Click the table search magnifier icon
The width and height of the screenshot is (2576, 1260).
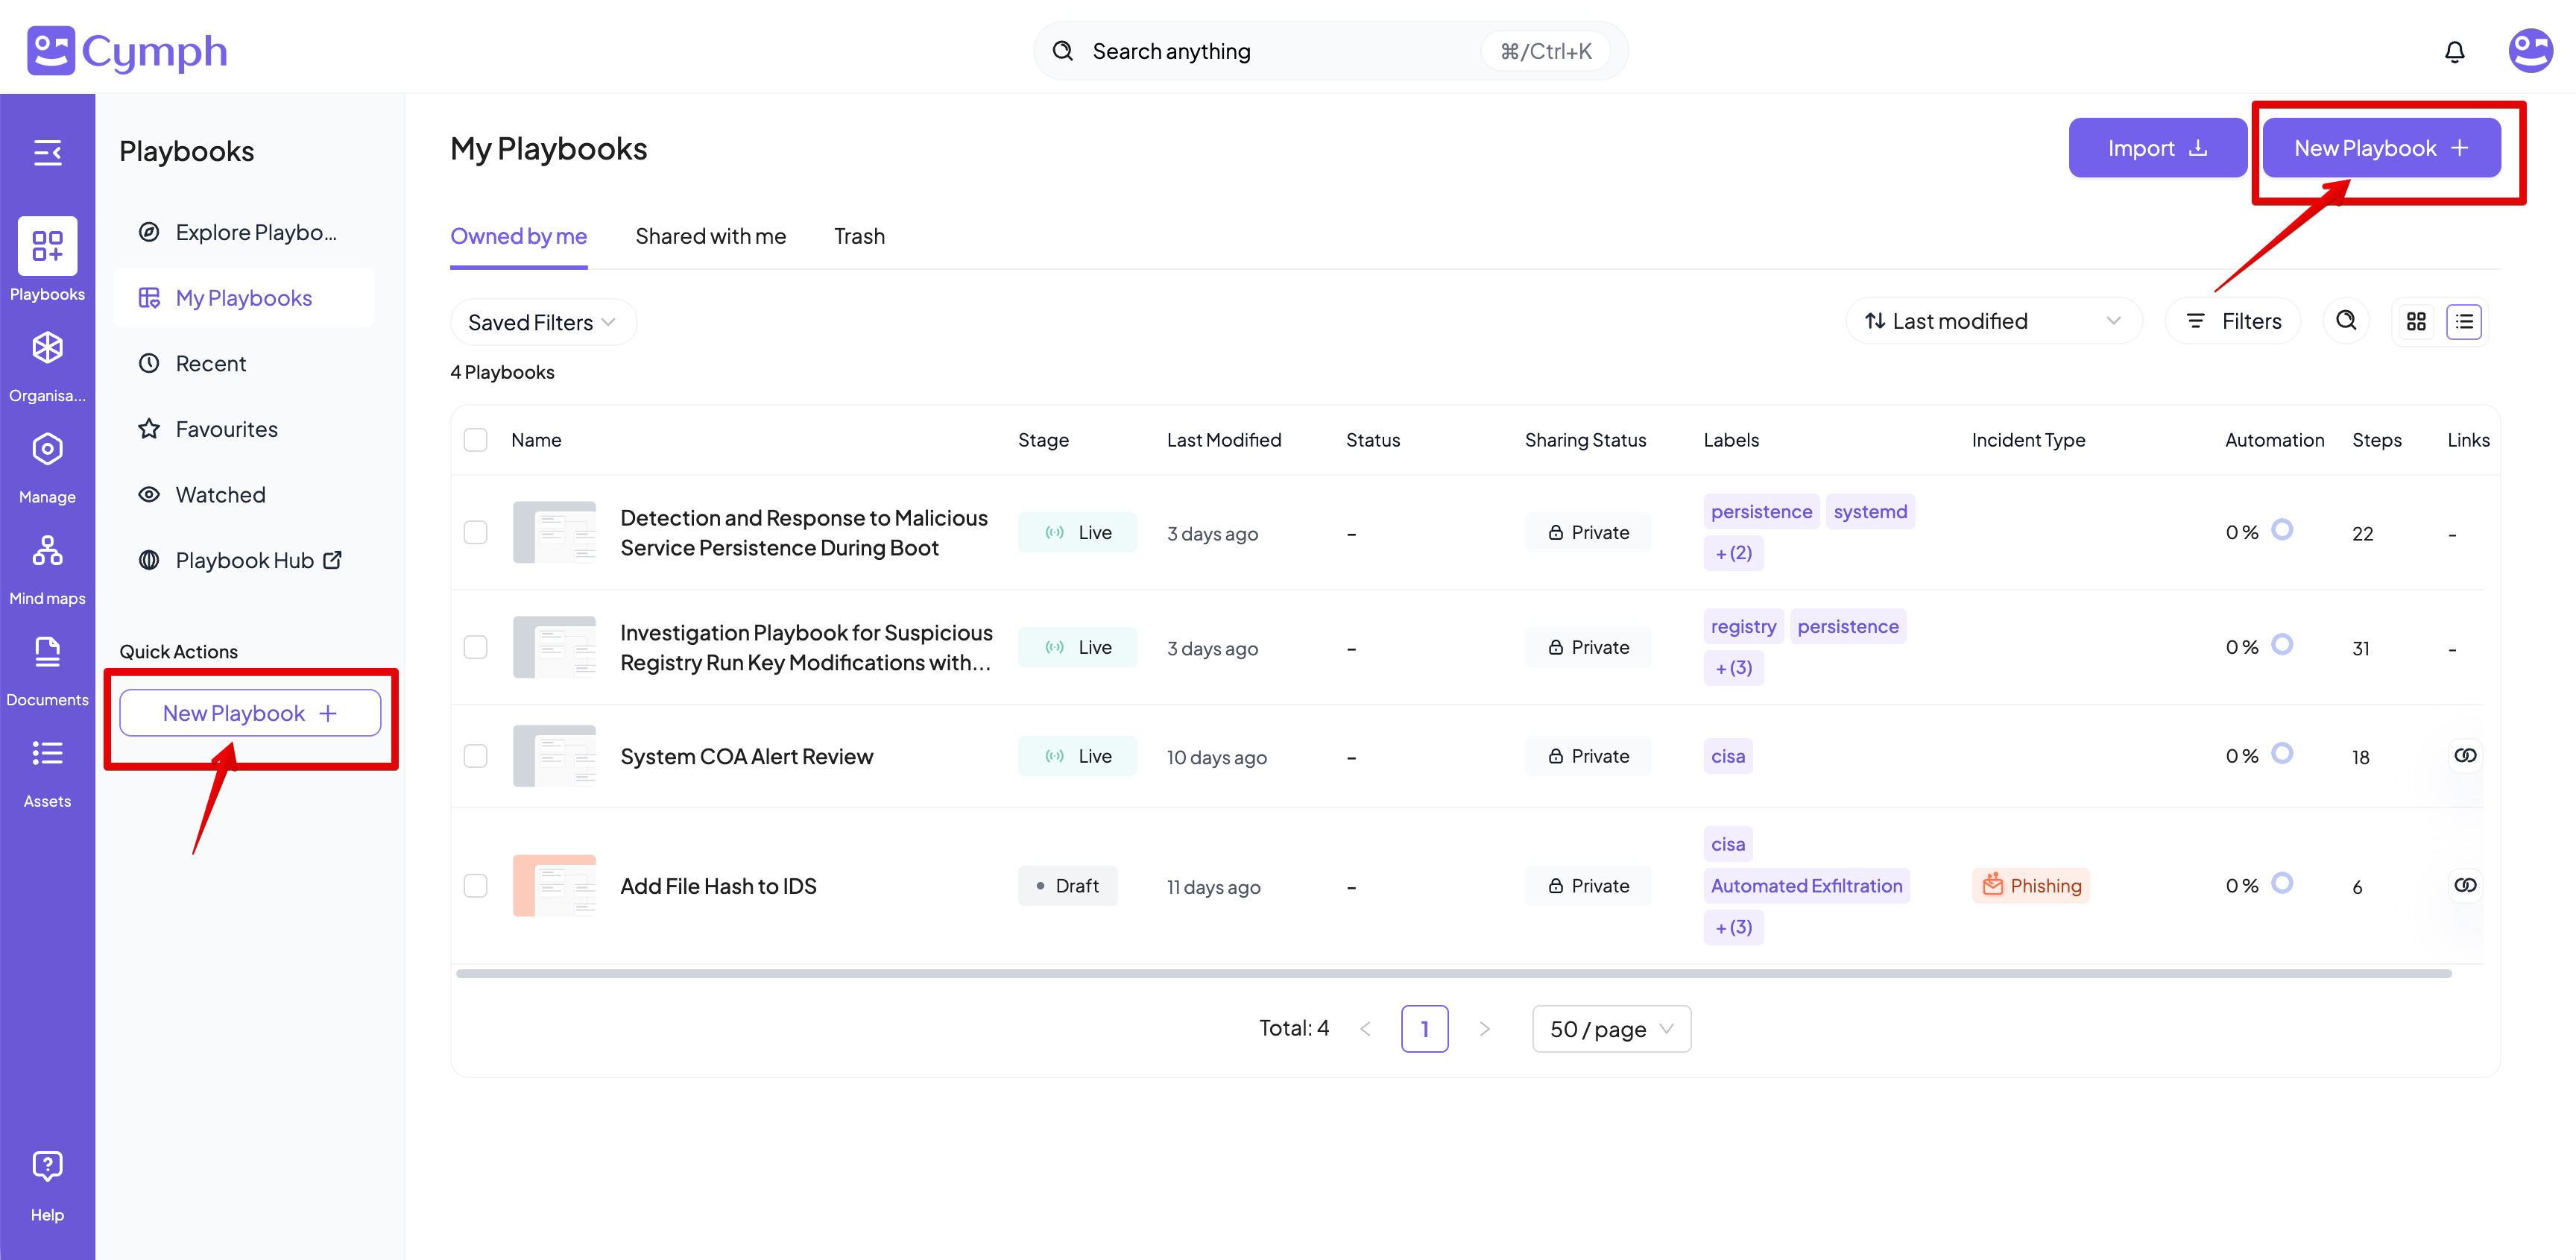tap(2345, 321)
